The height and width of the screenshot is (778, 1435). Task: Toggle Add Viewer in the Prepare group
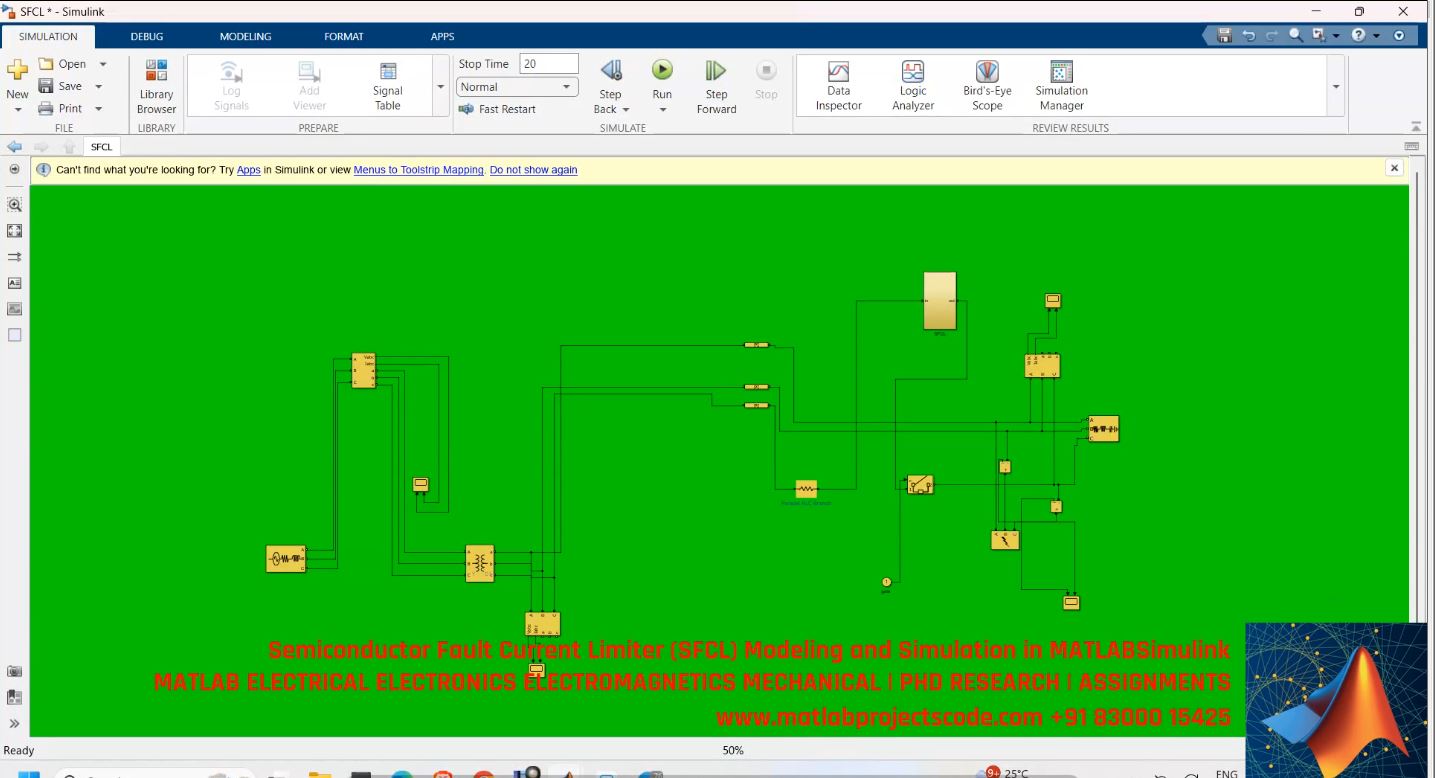[308, 84]
